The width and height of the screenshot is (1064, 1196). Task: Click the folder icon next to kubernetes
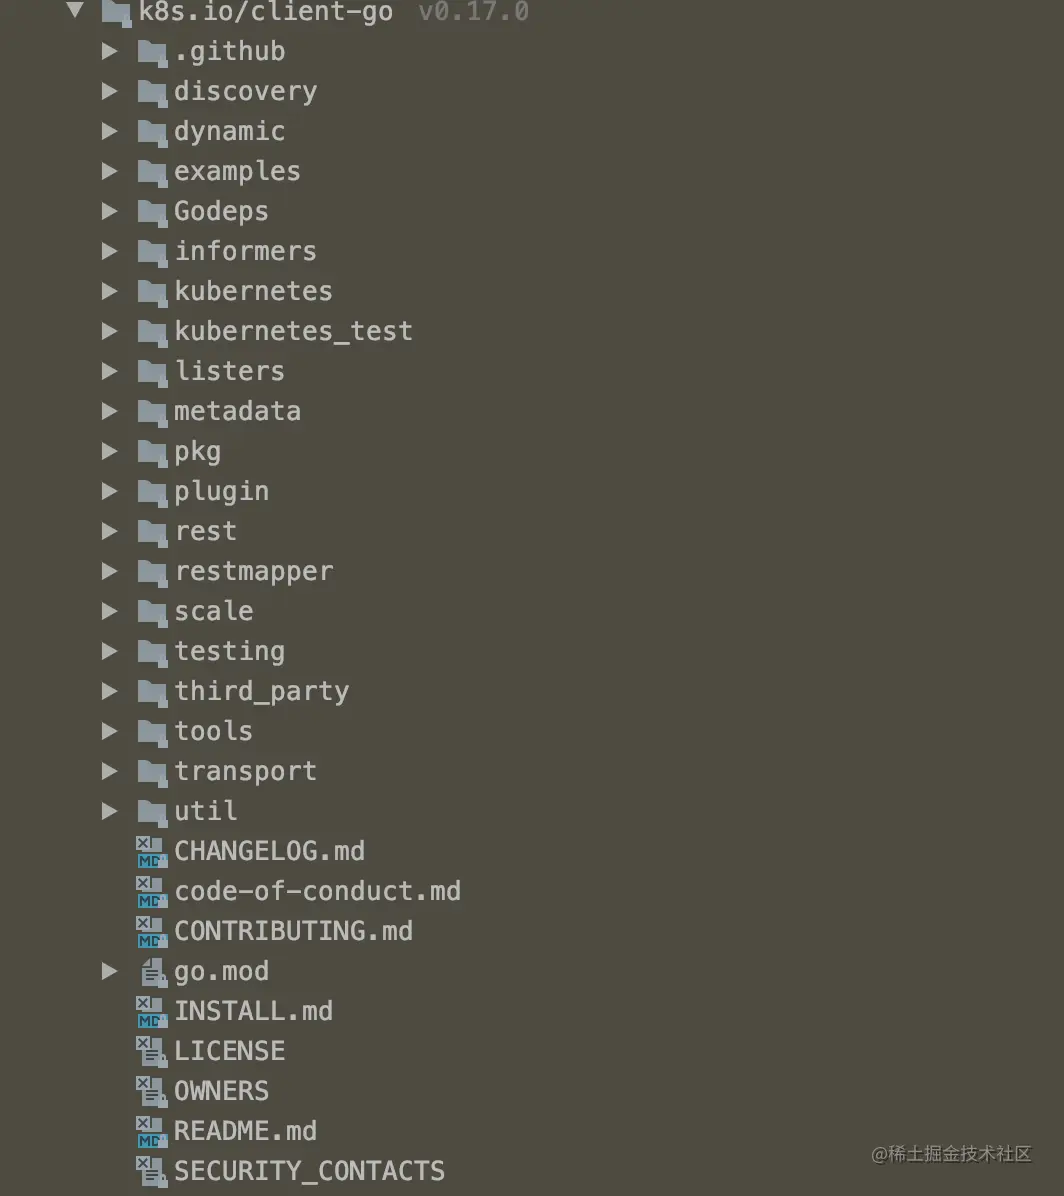coord(152,291)
